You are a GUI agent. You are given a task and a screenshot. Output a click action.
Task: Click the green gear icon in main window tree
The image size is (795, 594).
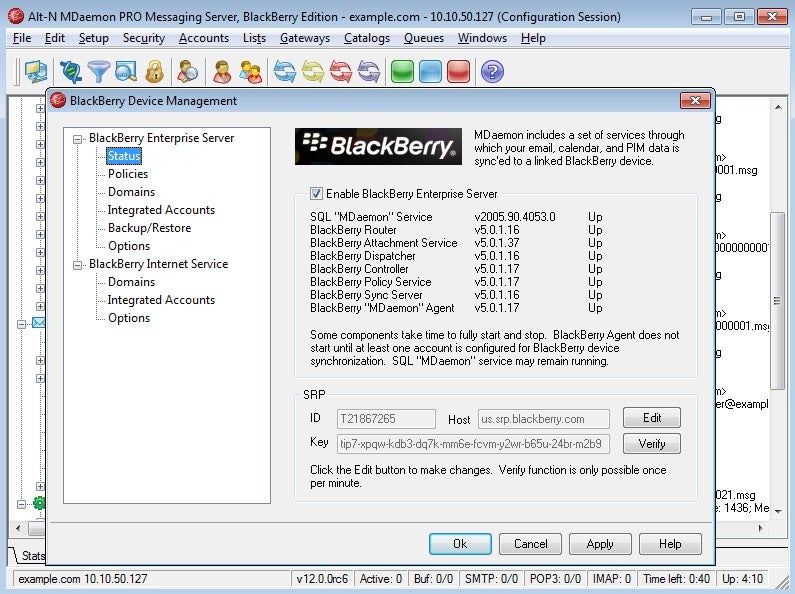pos(39,503)
